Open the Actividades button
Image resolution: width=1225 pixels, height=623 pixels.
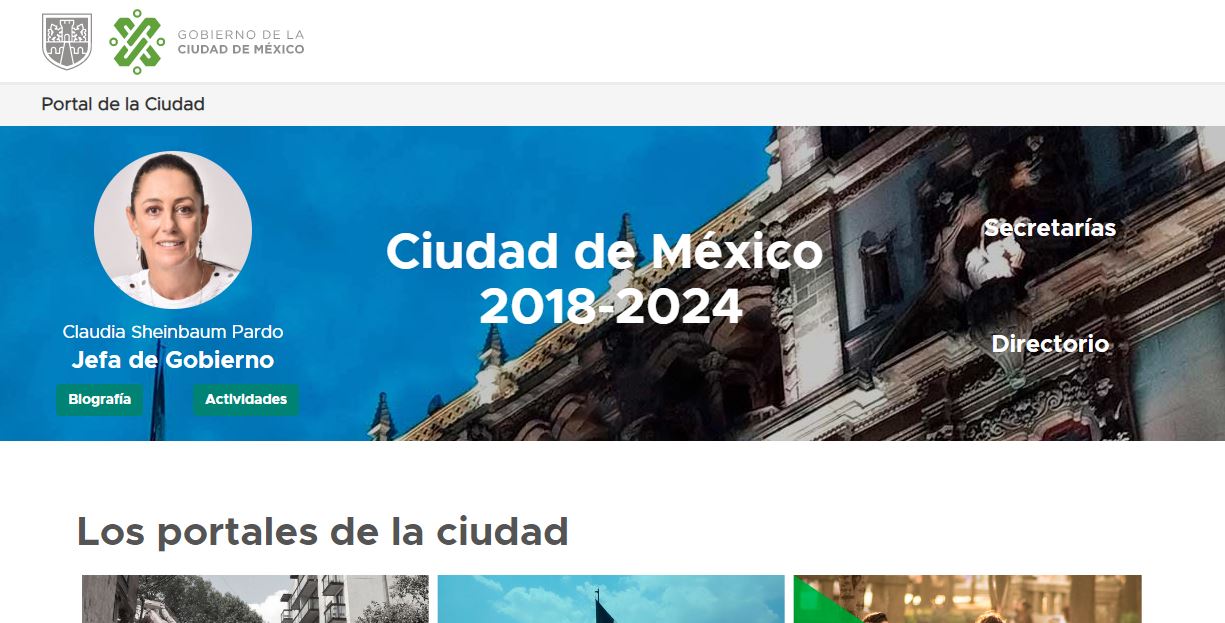pos(246,399)
